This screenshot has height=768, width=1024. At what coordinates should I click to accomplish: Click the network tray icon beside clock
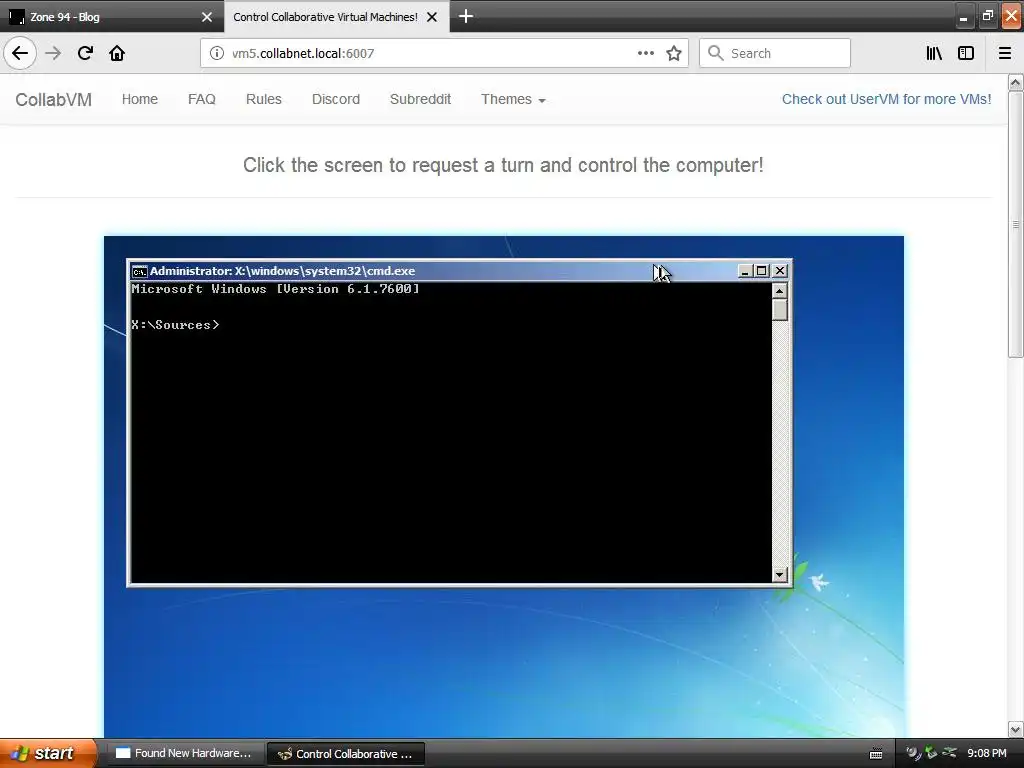tap(950, 753)
